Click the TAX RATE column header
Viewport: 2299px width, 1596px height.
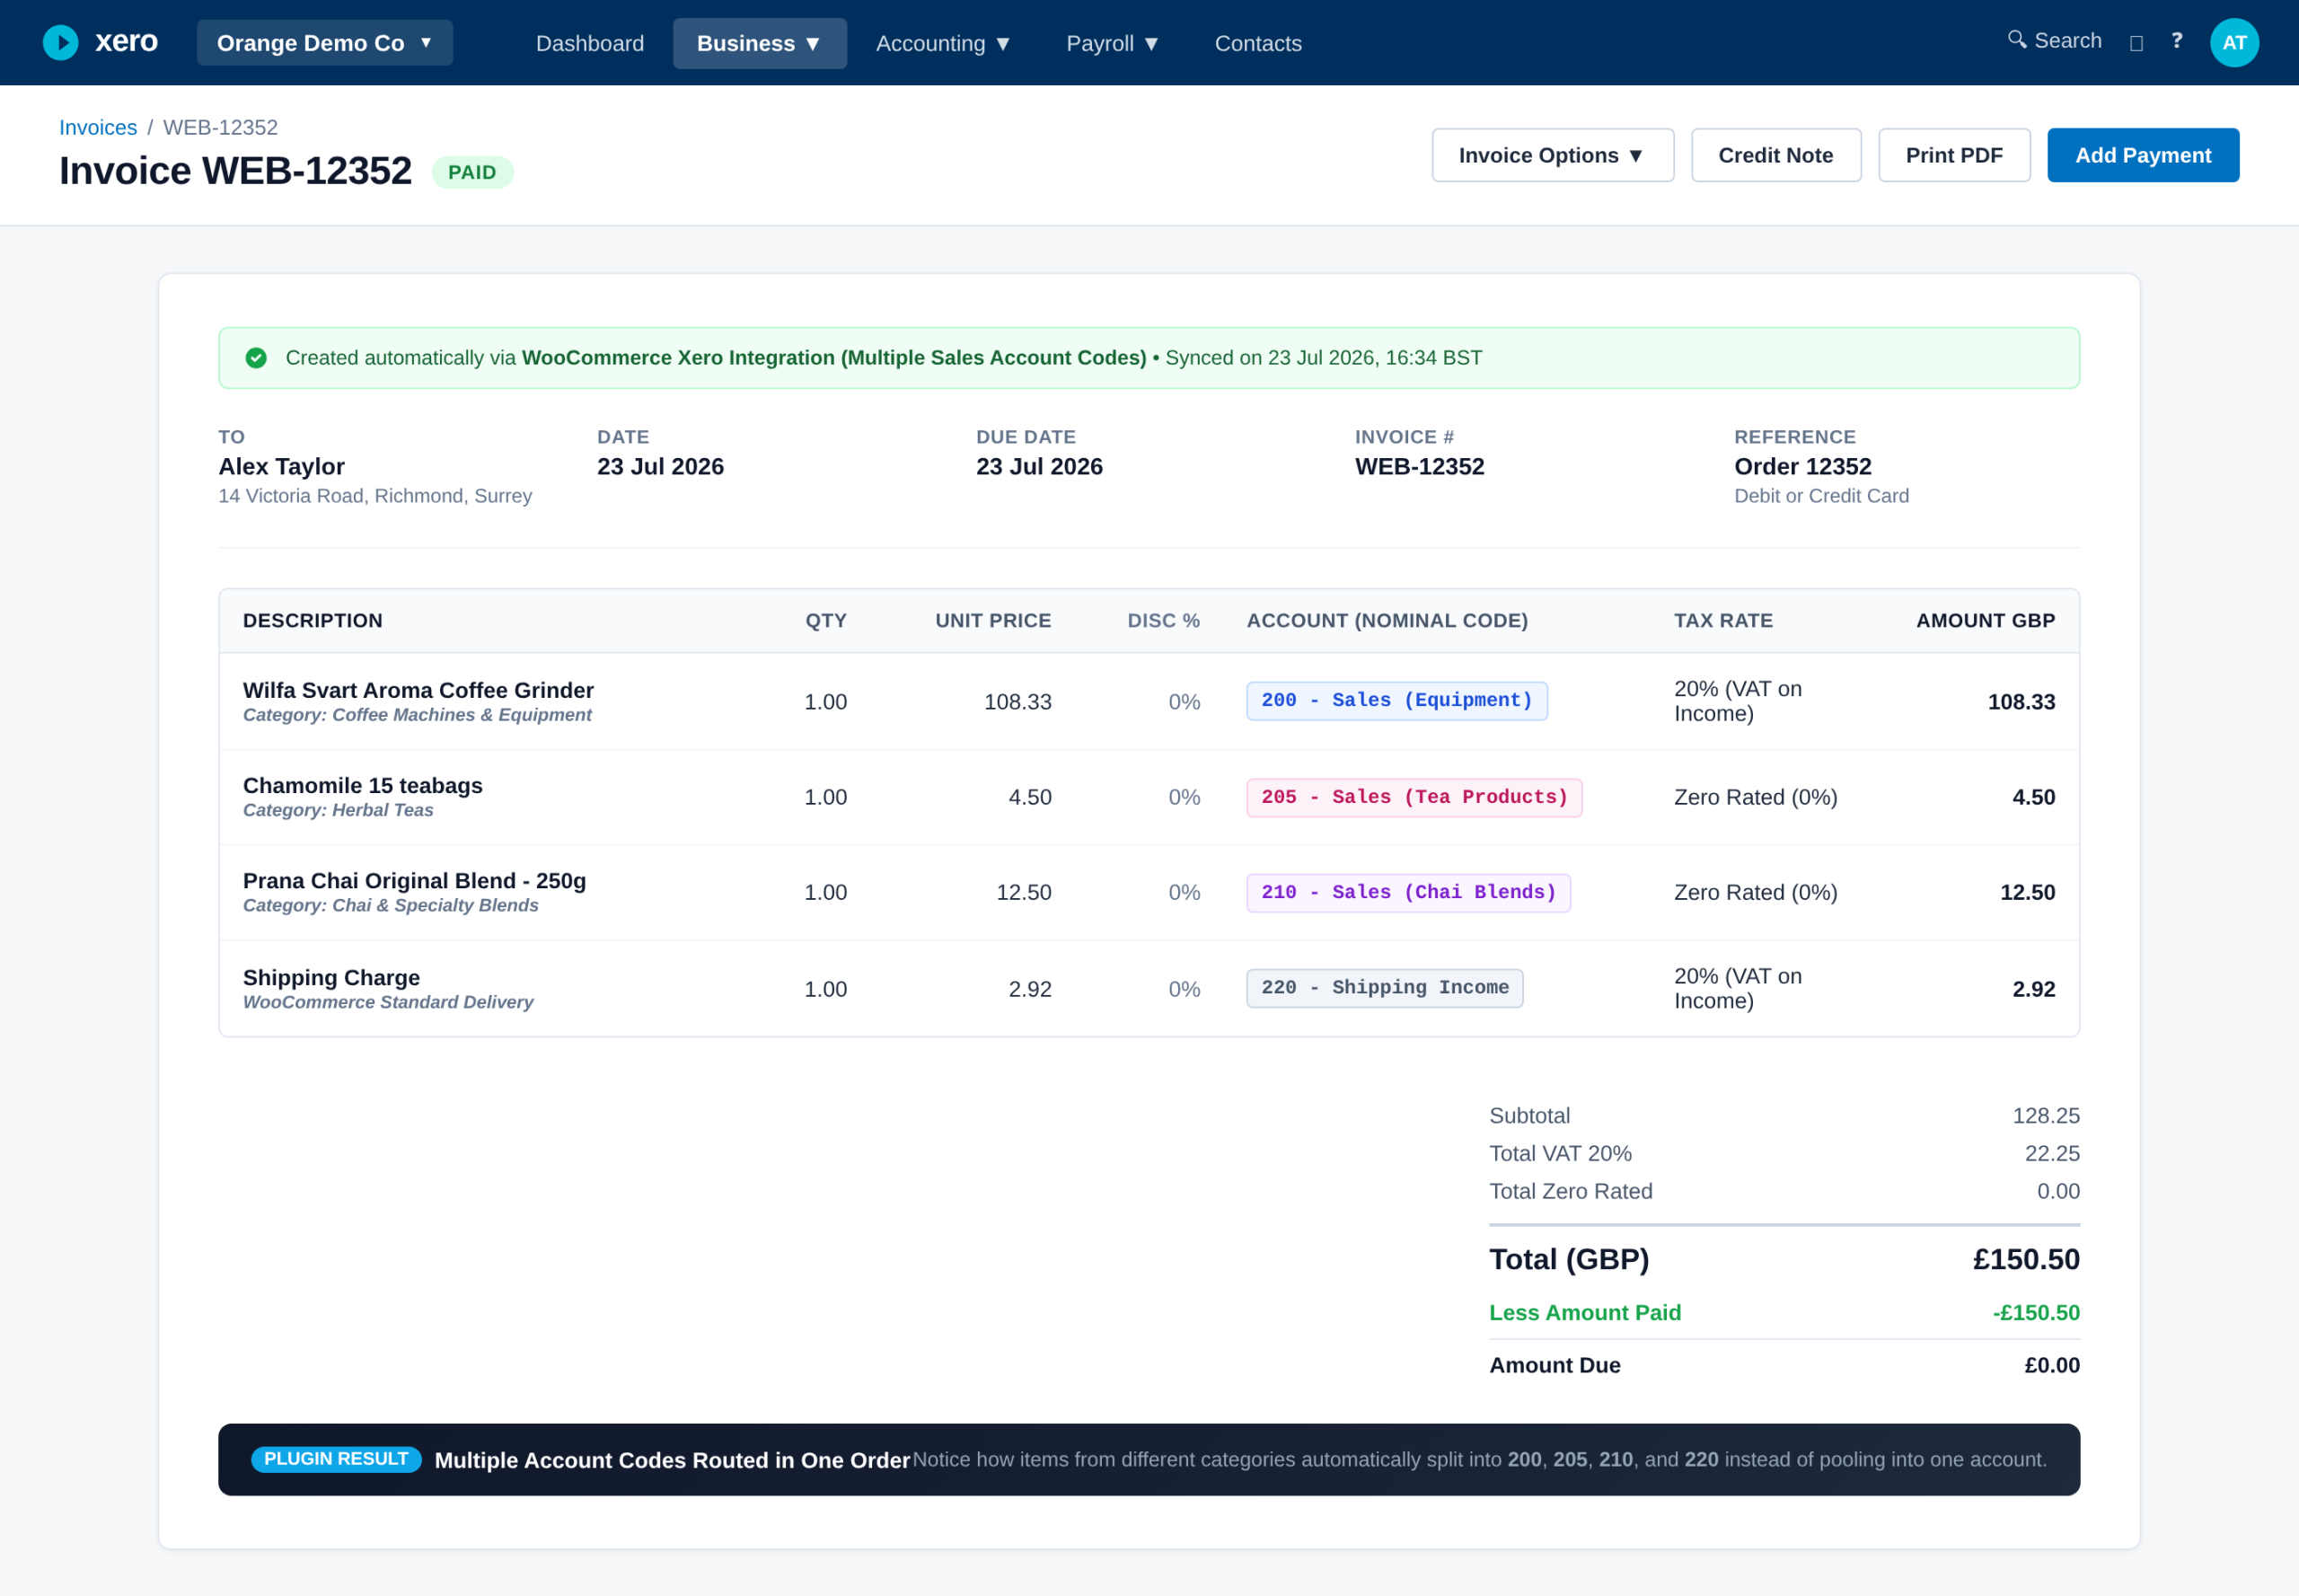point(1723,620)
